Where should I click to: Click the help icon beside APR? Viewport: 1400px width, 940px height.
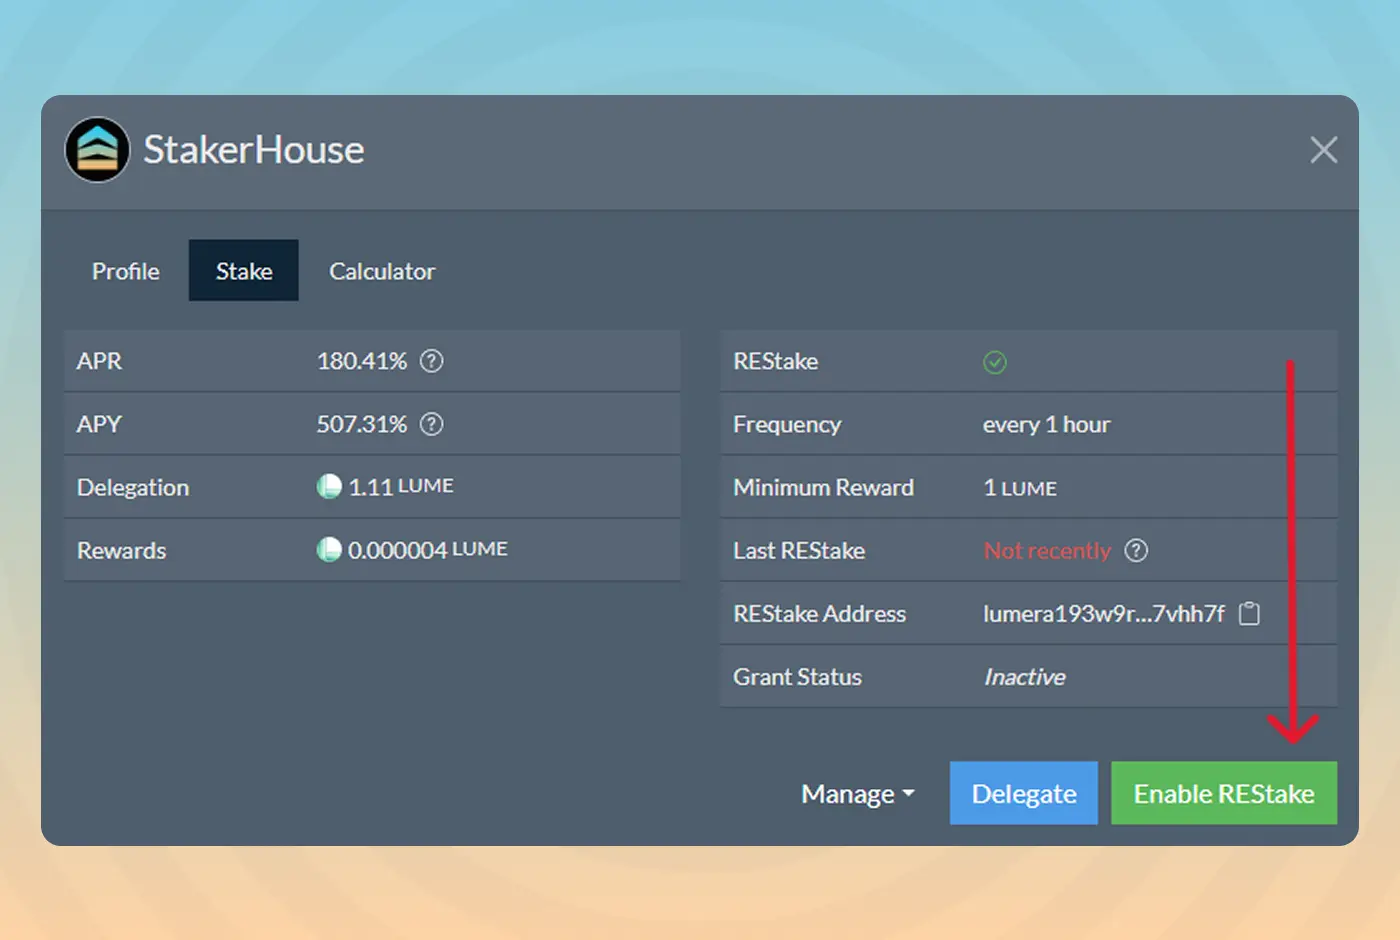(x=431, y=361)
